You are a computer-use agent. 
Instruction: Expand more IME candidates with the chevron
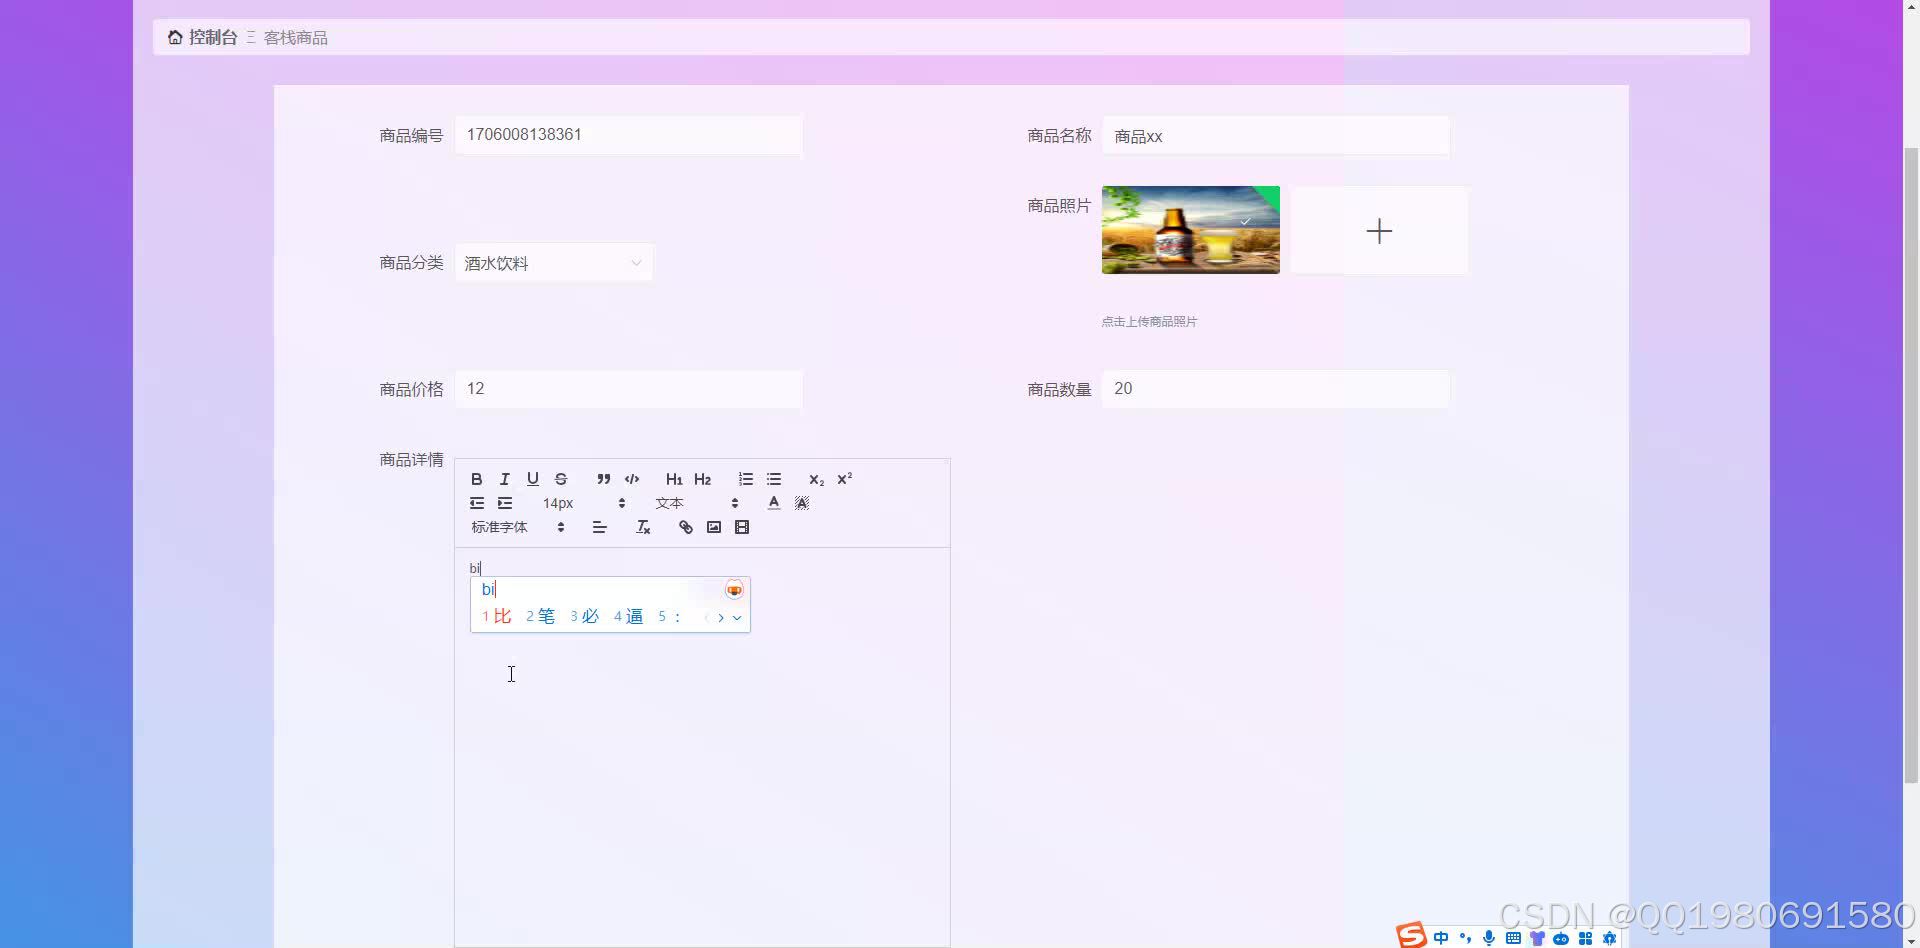[738, 617]
